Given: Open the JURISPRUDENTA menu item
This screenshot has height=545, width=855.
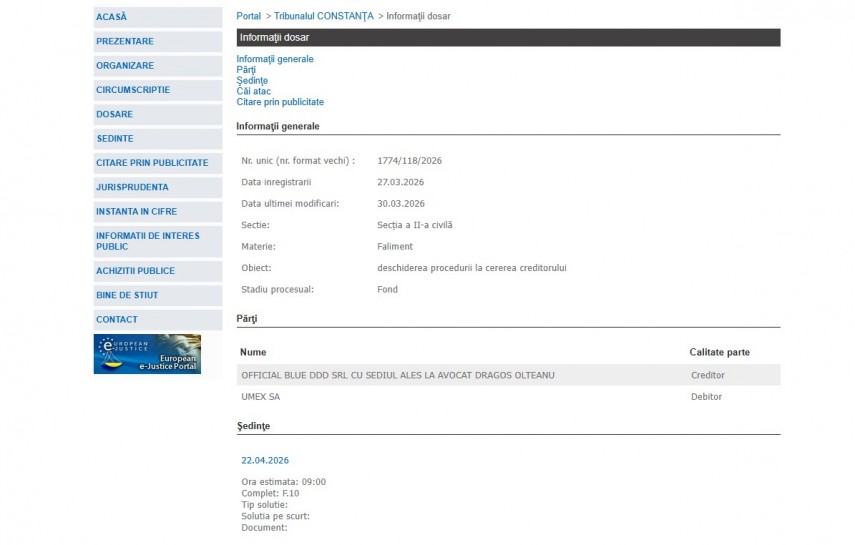Looking at the screenshot, I should [x=132, y=187].
